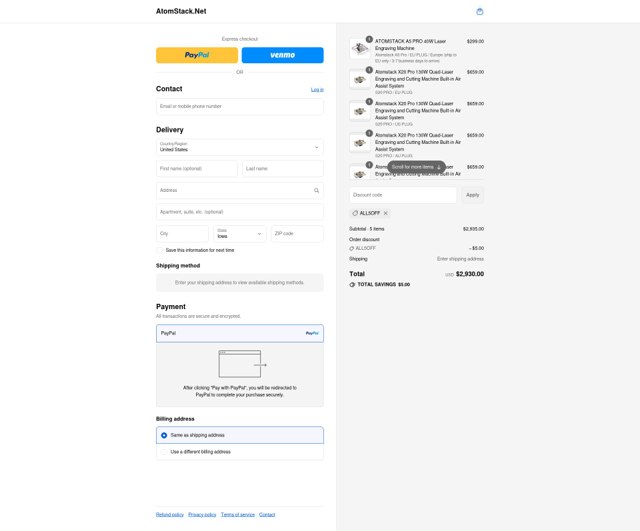640x531 pixels.
Task: Click the PayPal logo in payment row
Action: pos(312,333)
